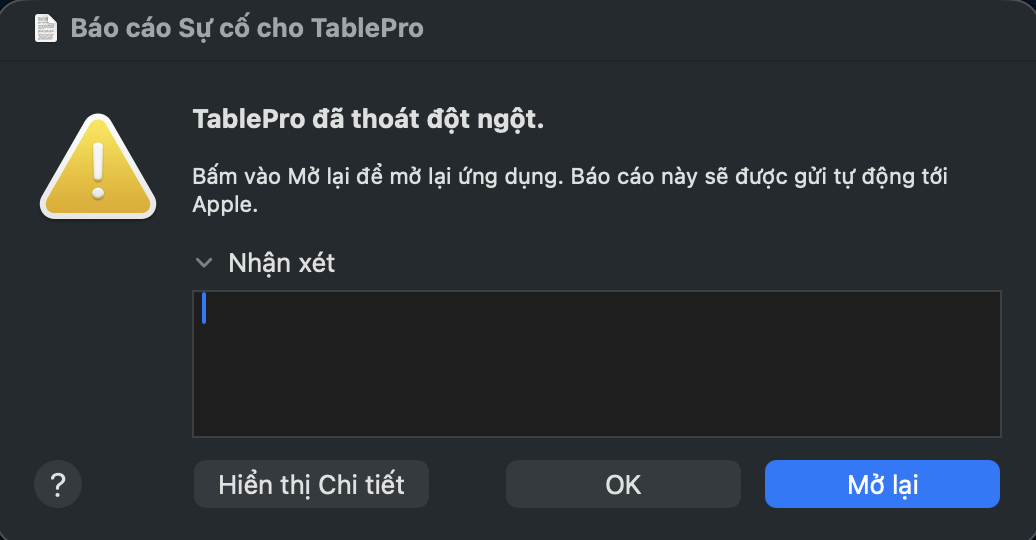Click the yellow warning triangle icon

pyautogui.click(x=98, y=167)
